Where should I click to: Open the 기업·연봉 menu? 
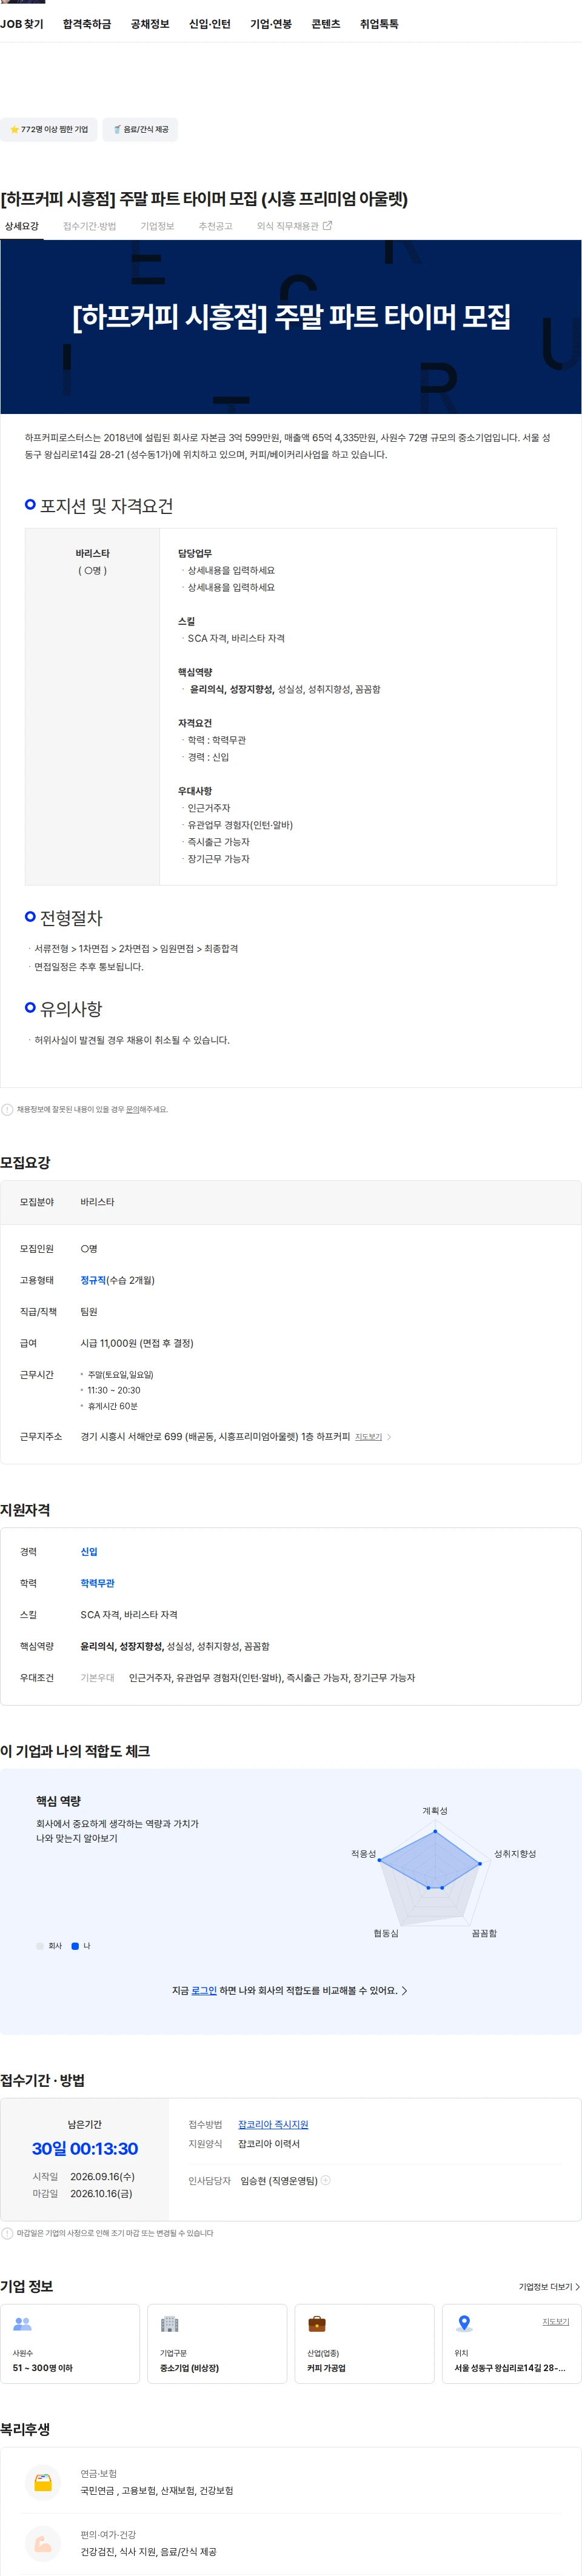(x=271, y=24)
